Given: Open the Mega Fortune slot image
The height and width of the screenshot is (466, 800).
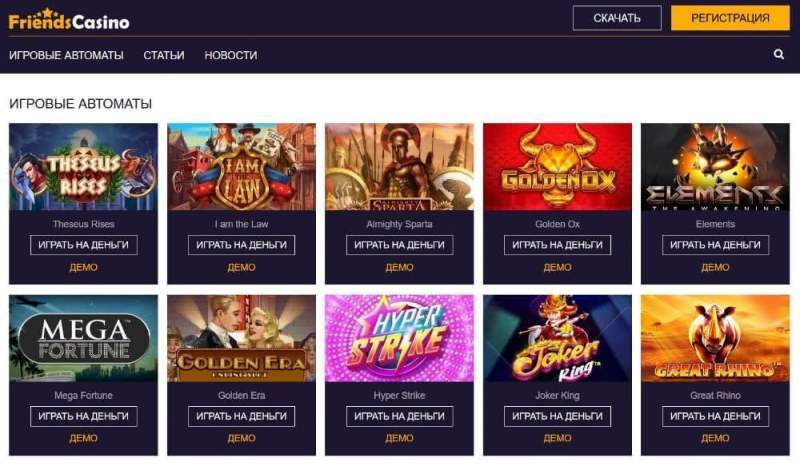Looking at the screenshot, I should tap(84, 338).
